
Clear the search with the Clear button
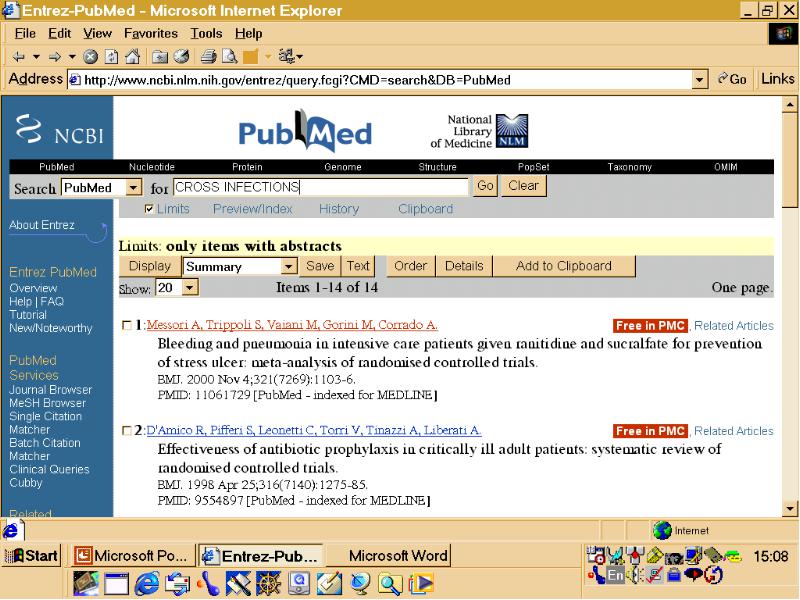[x=523, y=186]
